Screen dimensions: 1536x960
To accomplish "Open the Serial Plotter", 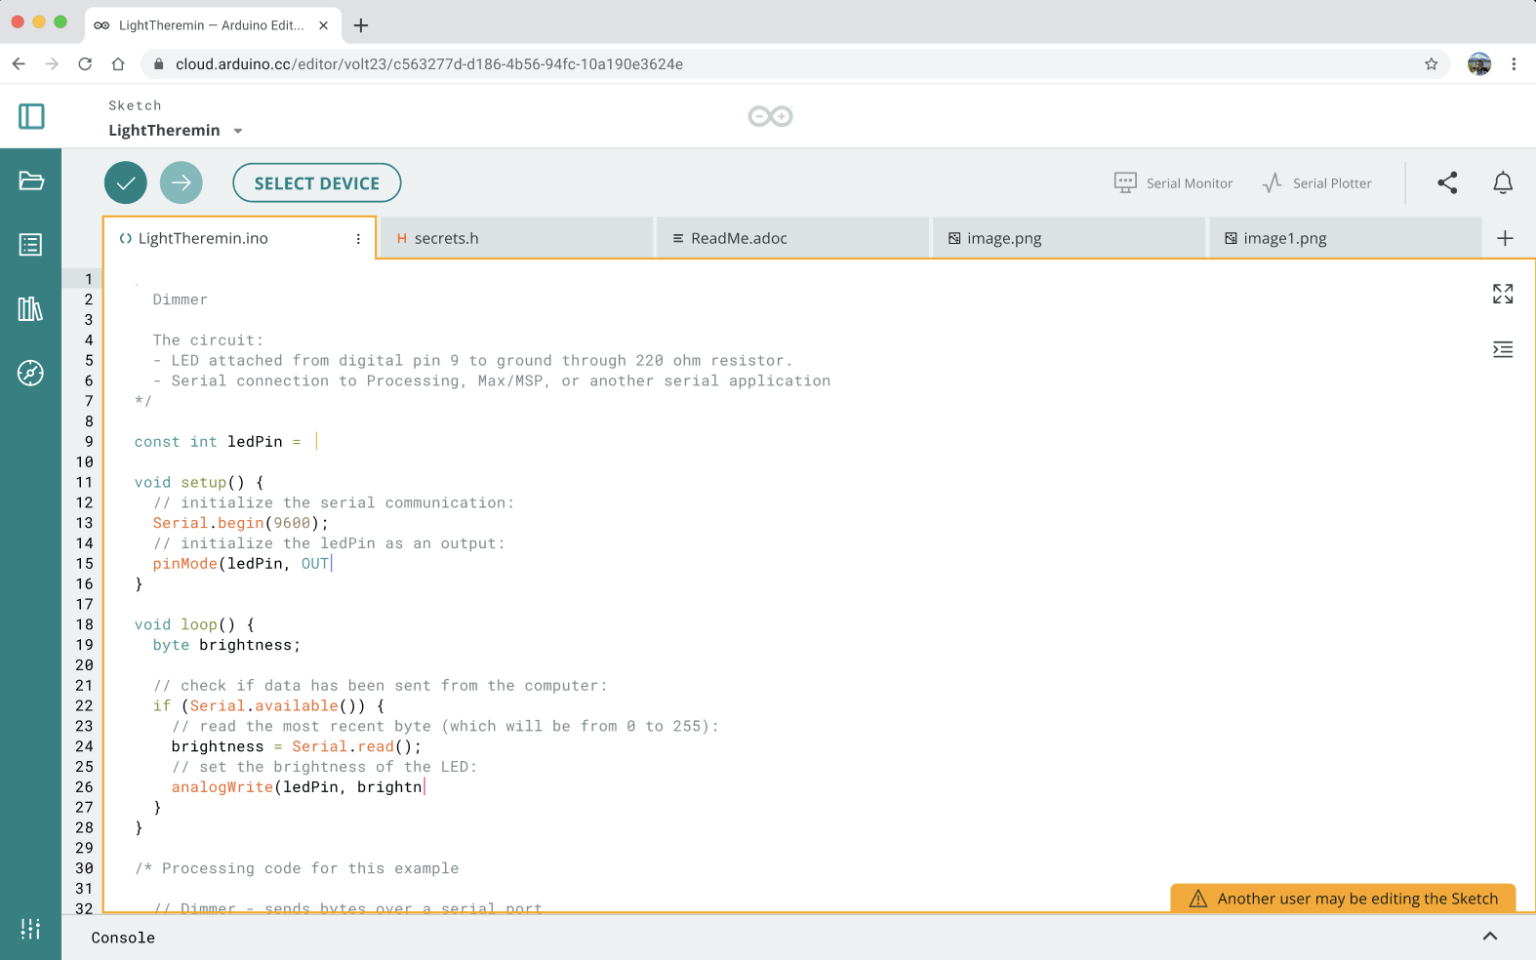I will (x=1318, y=182).
